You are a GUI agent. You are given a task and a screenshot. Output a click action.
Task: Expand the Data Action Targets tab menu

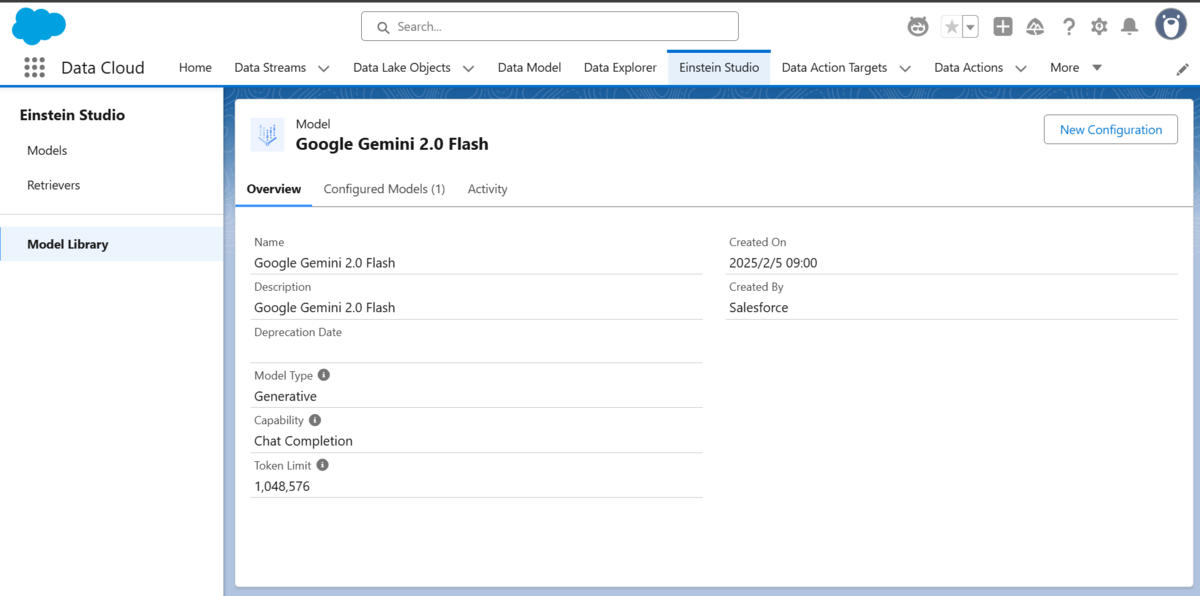[905, 68]
